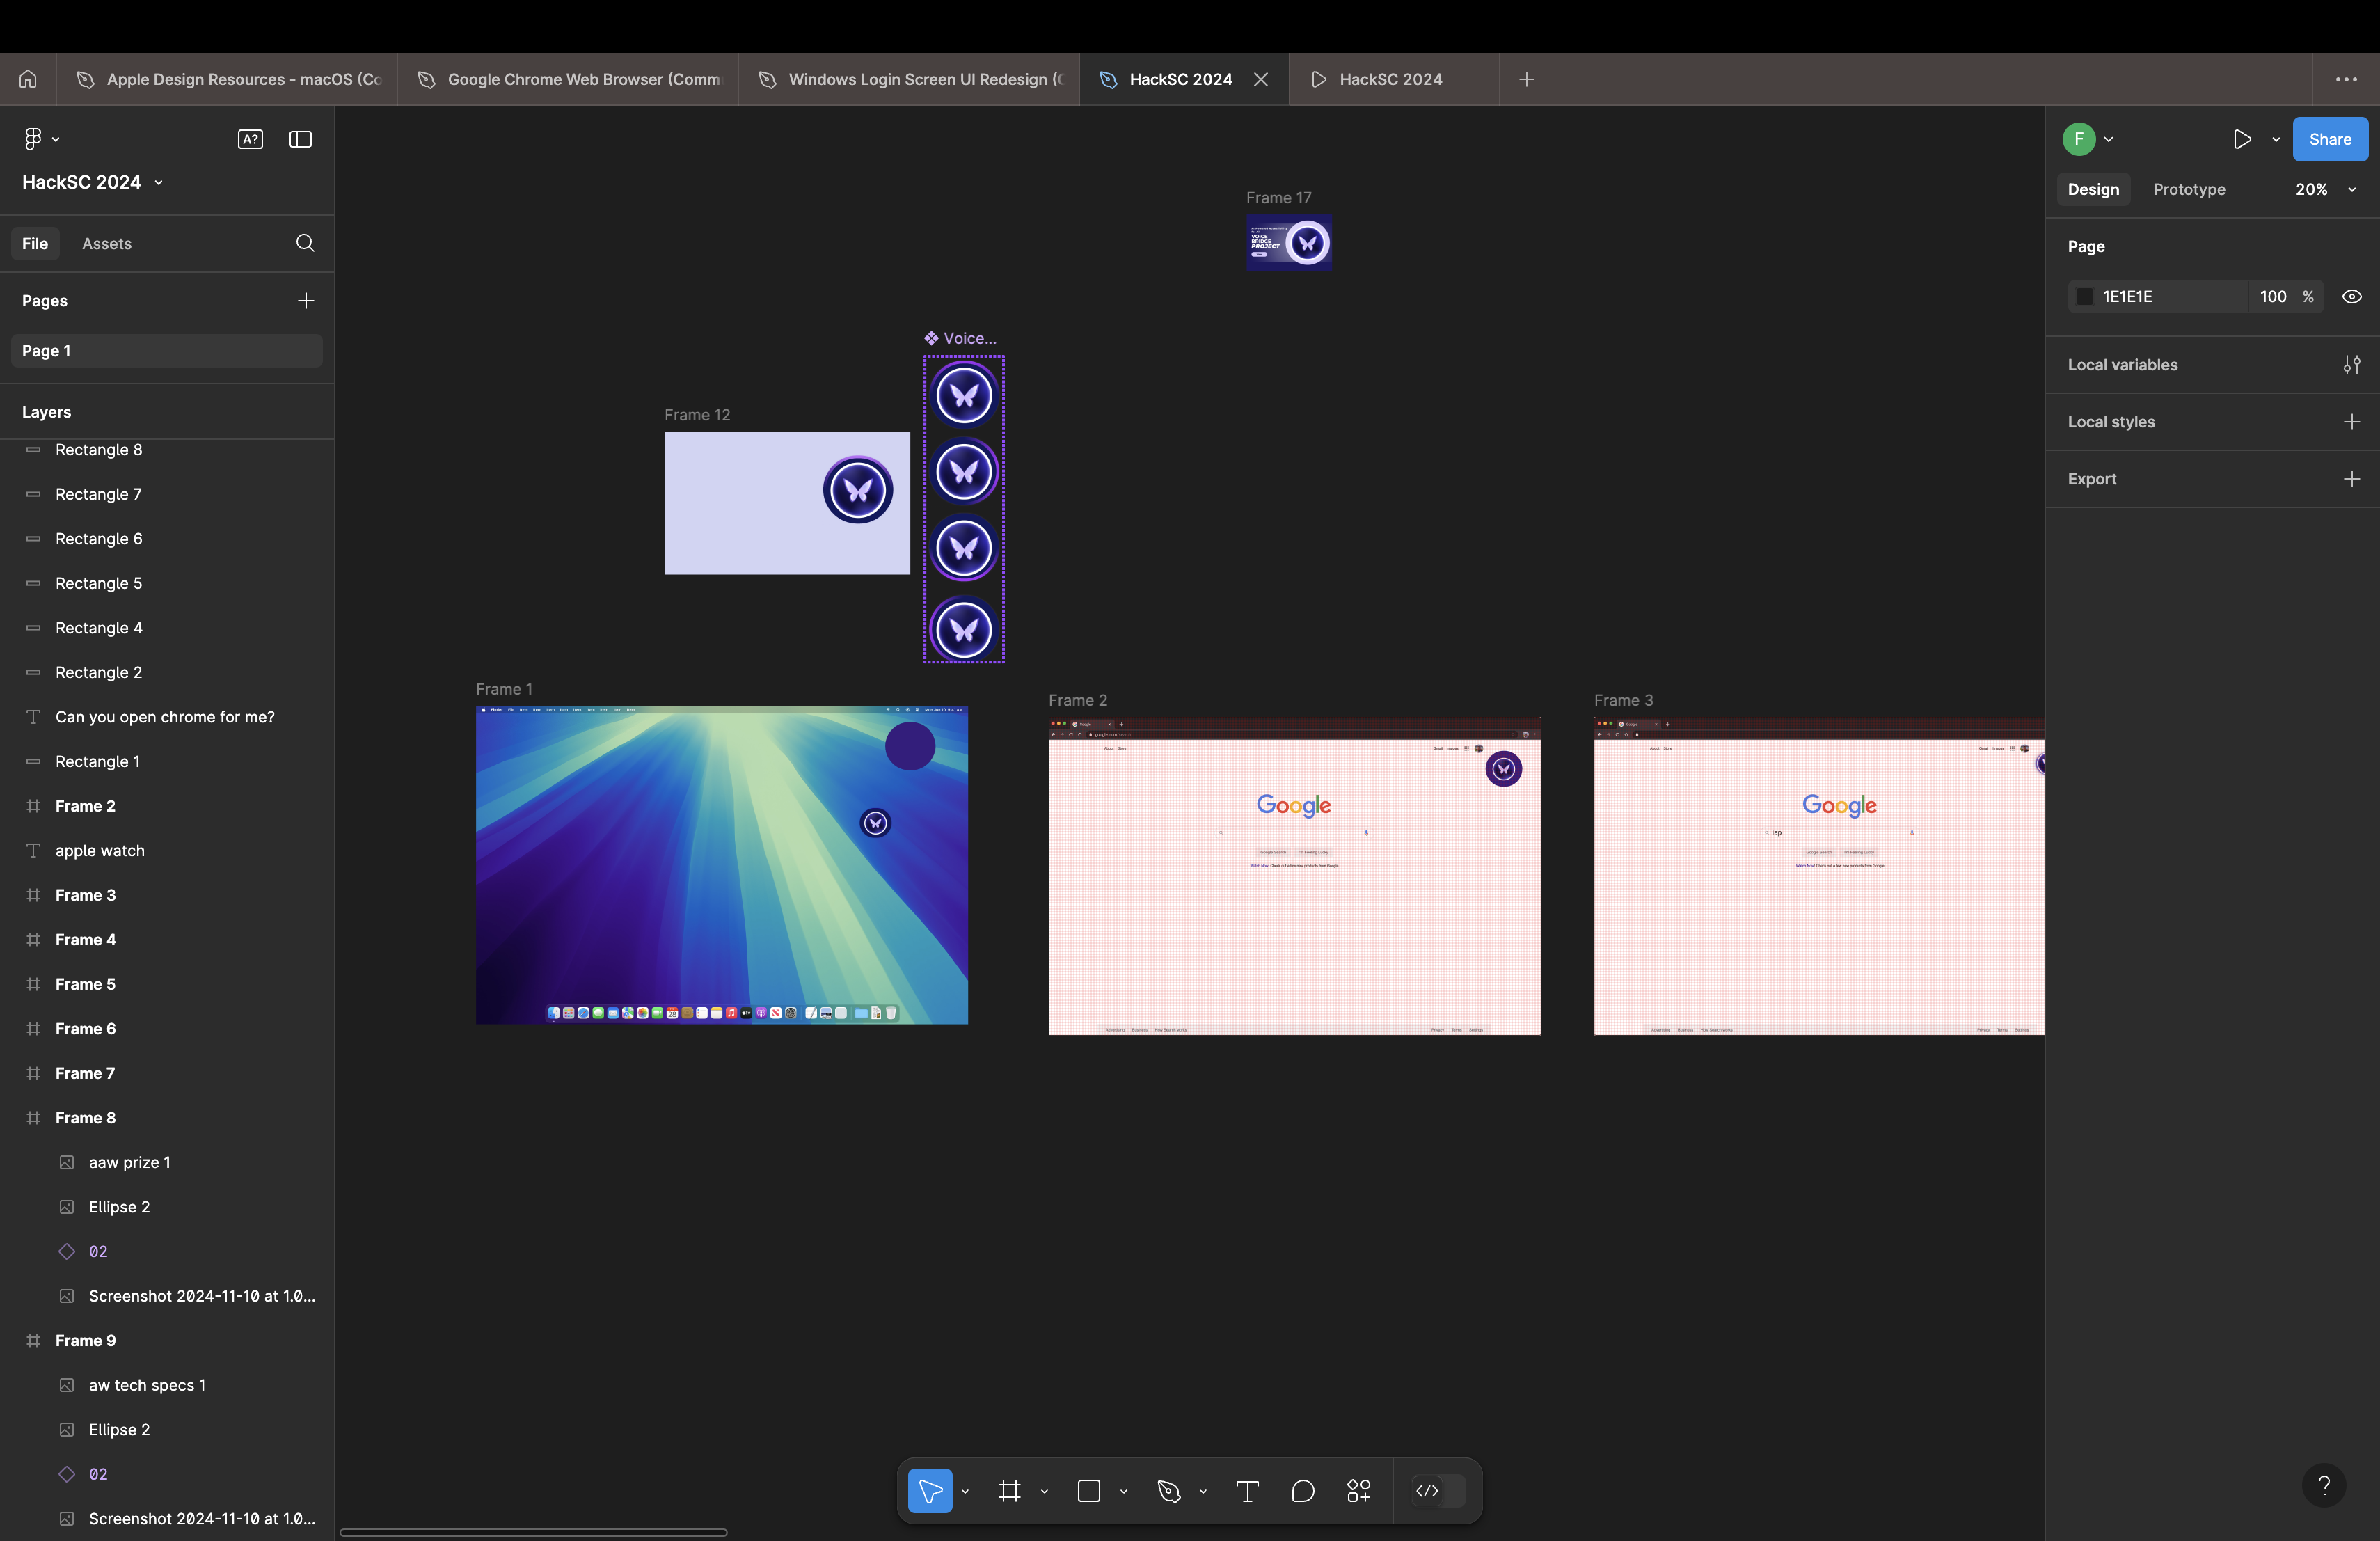Open Local variables settings icon
The width and height of the screenshot is (2380, 1541).
click(2351, 365)
